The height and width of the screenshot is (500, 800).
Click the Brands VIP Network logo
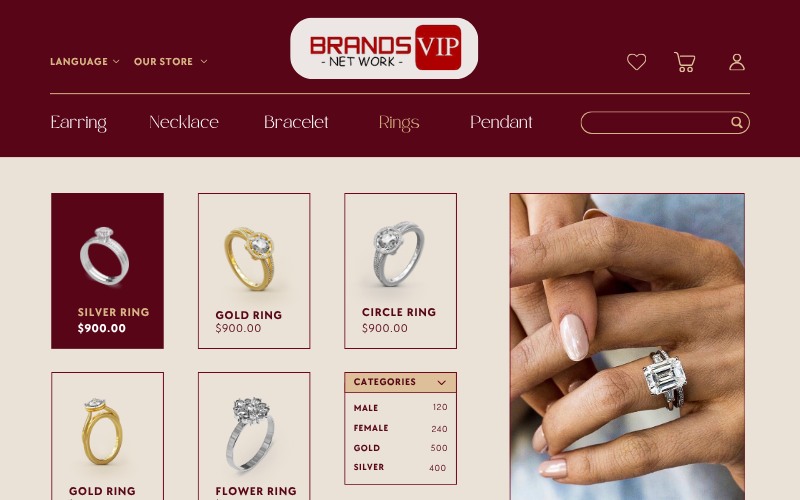384,48
